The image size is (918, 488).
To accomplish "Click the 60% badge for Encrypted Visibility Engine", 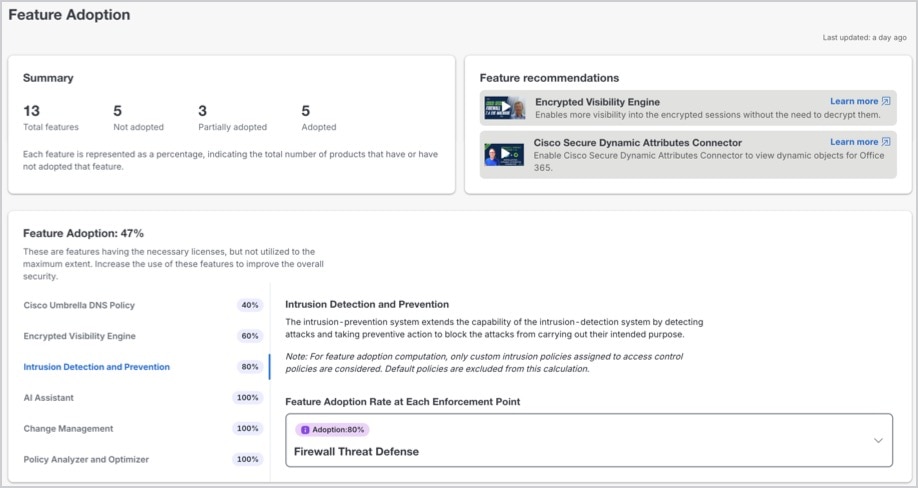I will pyautogui.click(x=250, y=336).
